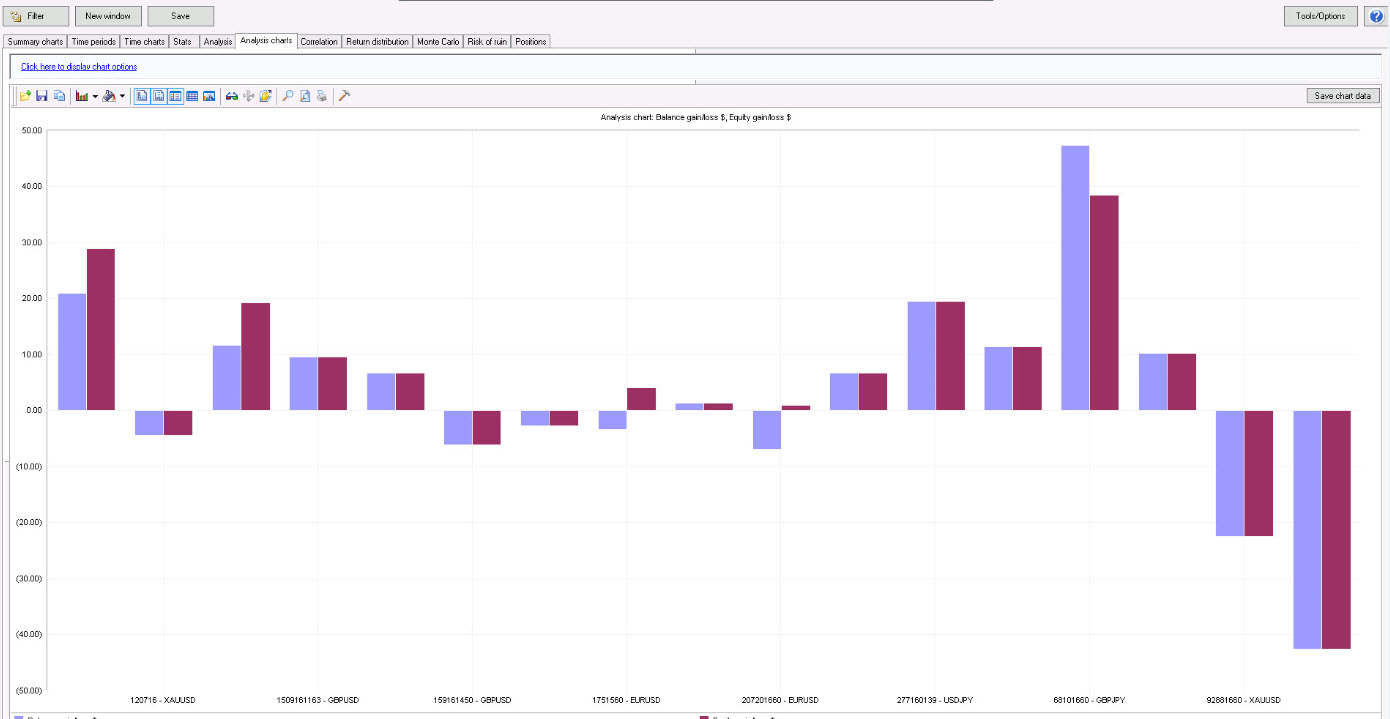Viewport: 1390px width, 719px height.
Task: Open the Return distribution tab
Action: click(377, 41)
